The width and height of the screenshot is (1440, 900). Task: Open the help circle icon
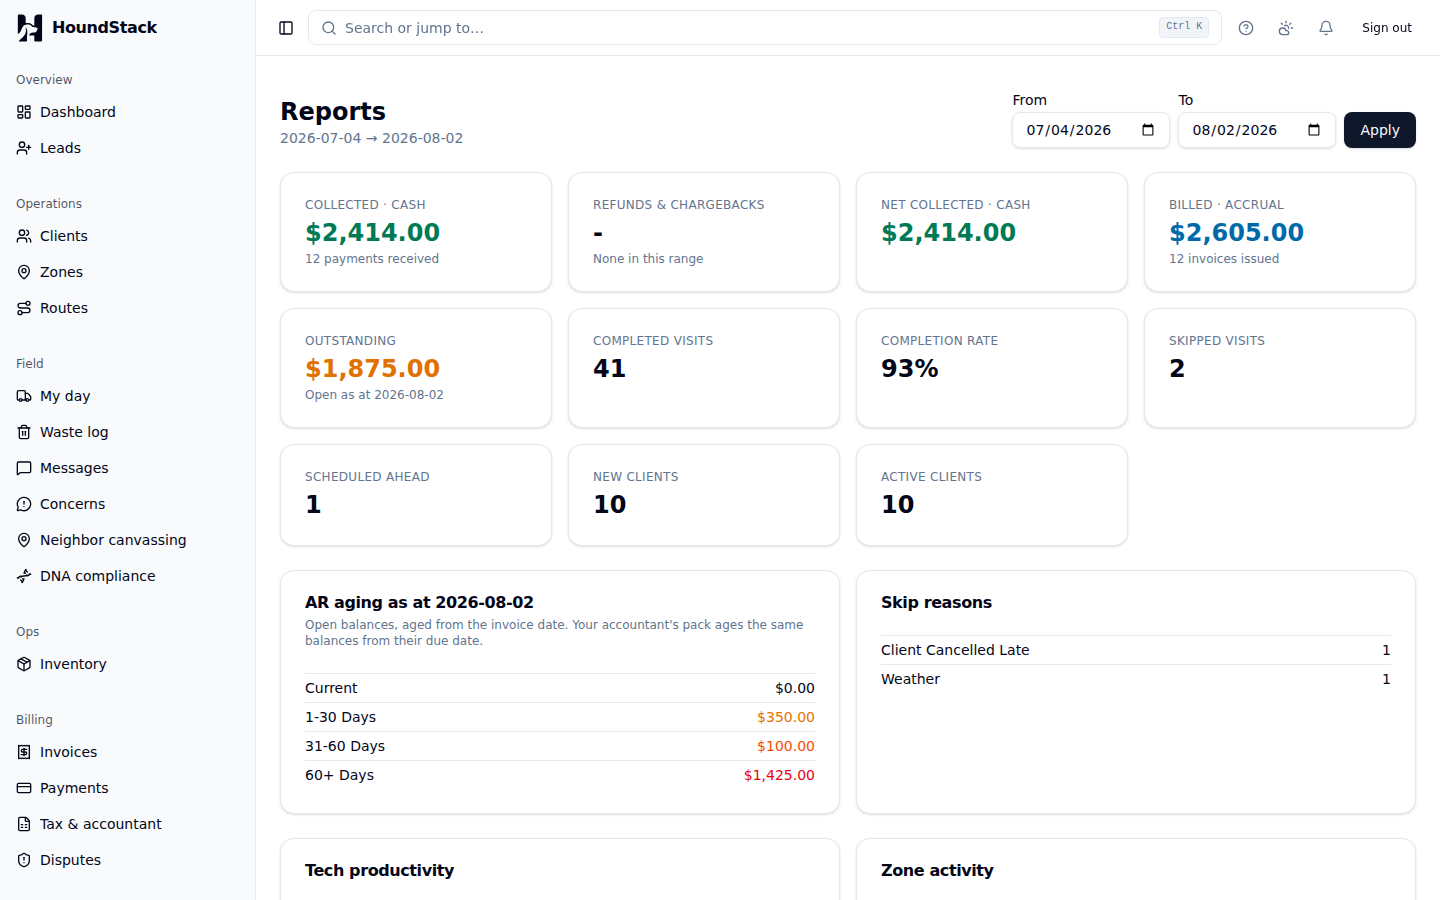point(1246,28)
